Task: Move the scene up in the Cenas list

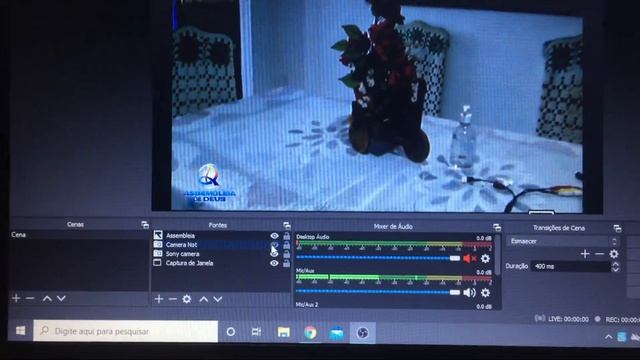Action: coord(47,299)
